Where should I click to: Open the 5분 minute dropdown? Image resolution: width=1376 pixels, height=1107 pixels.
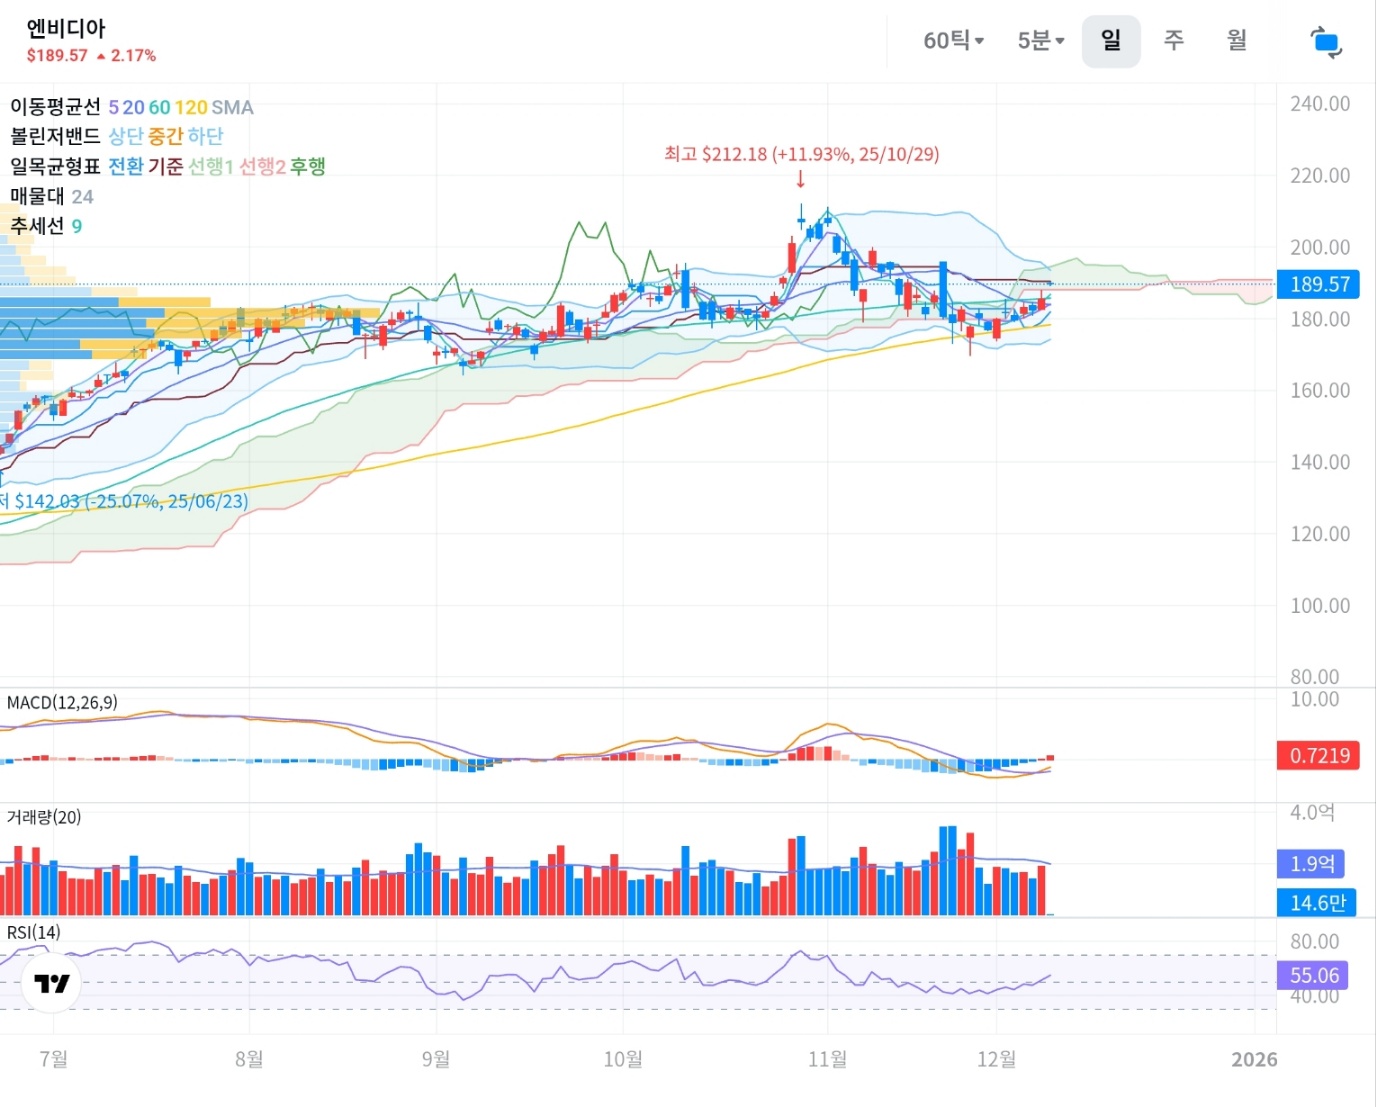pos(1040,41)
